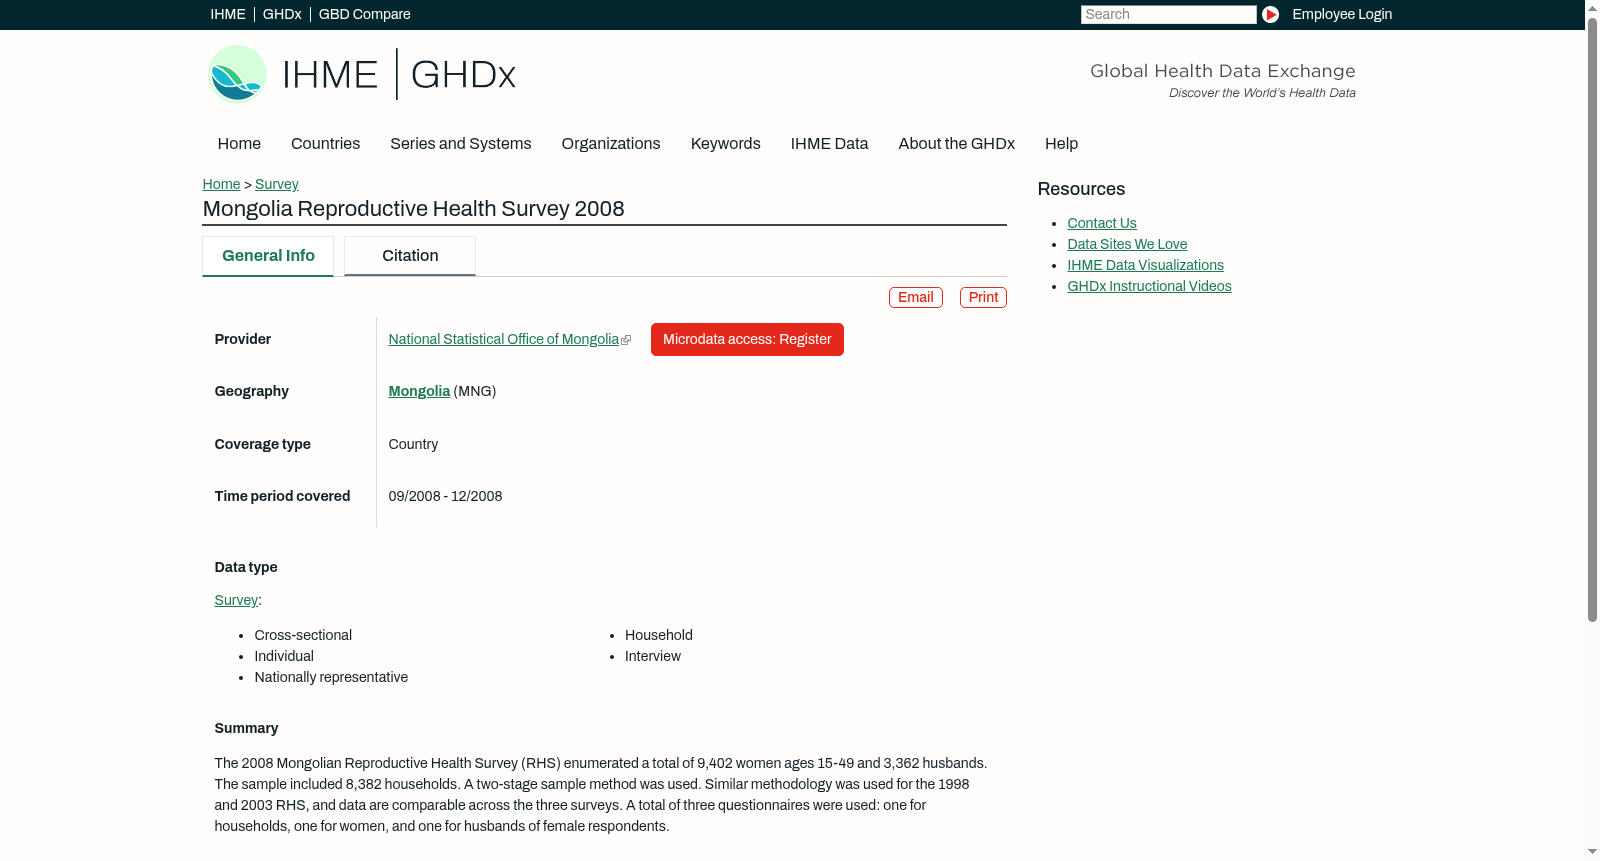Click the GHDx header logo text
Screen dimensions: 1600x861
pyautogui.click(x=463, y=75)
